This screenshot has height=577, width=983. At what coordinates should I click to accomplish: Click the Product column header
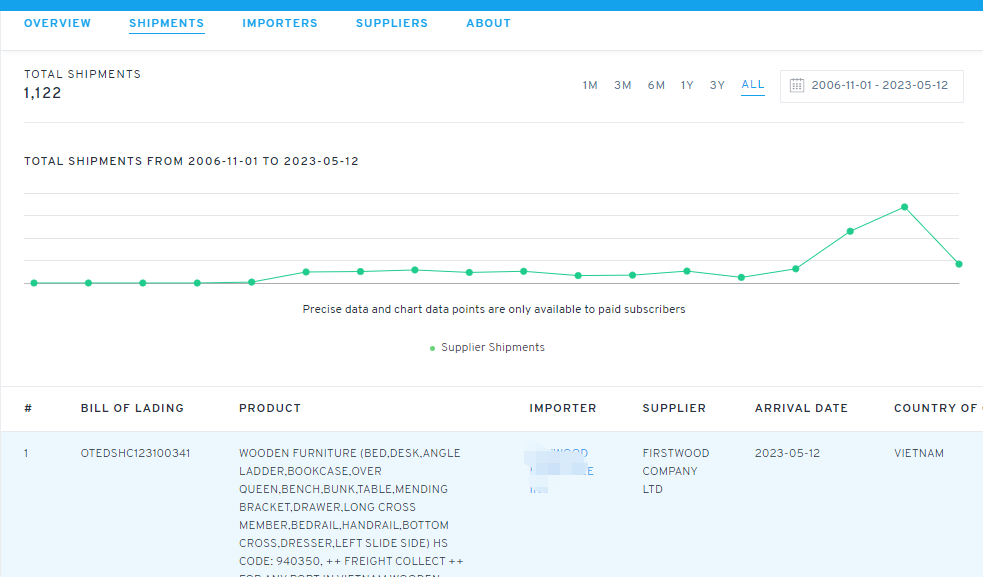(x=270, y=408)
